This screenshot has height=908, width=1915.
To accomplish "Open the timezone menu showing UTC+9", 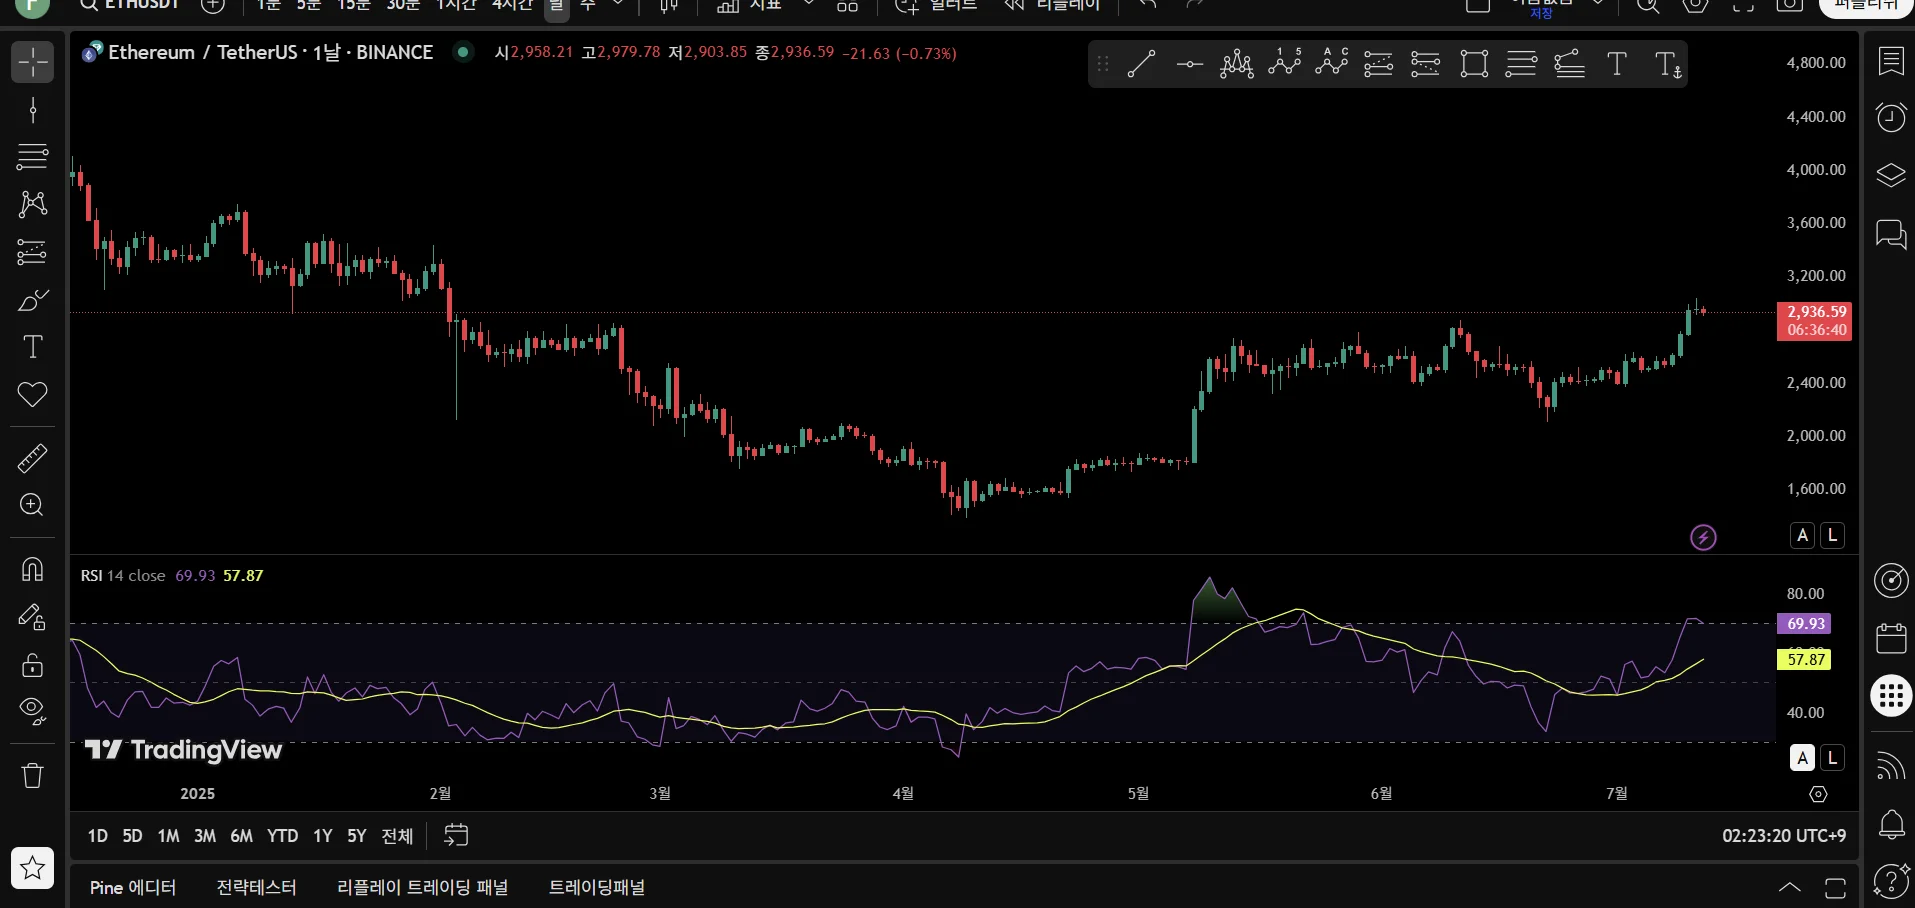I will [1784, 835].
